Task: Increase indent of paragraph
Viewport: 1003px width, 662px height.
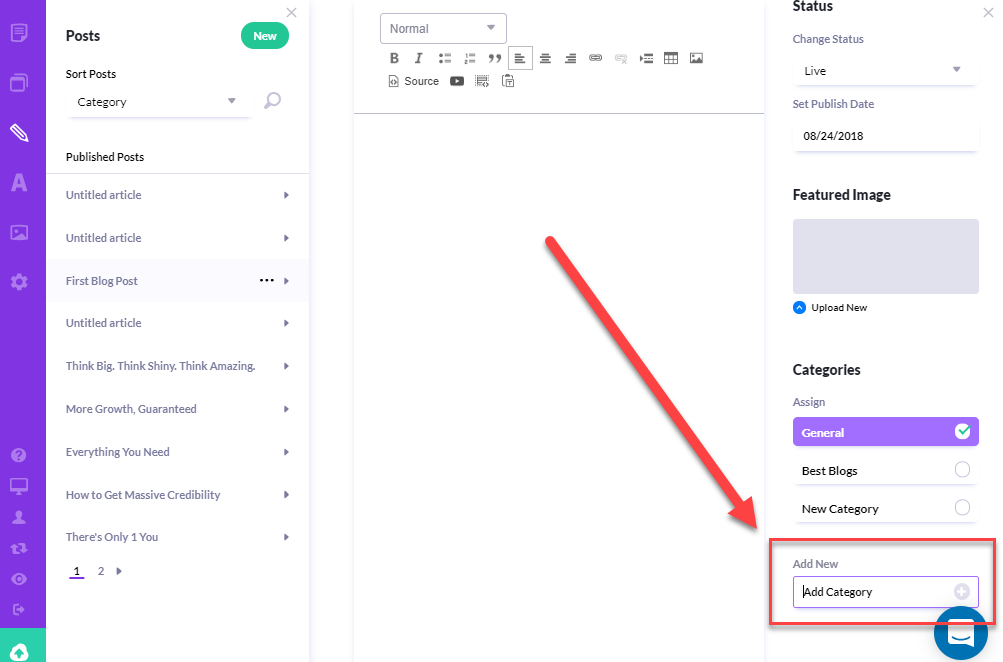Action: 646,58
